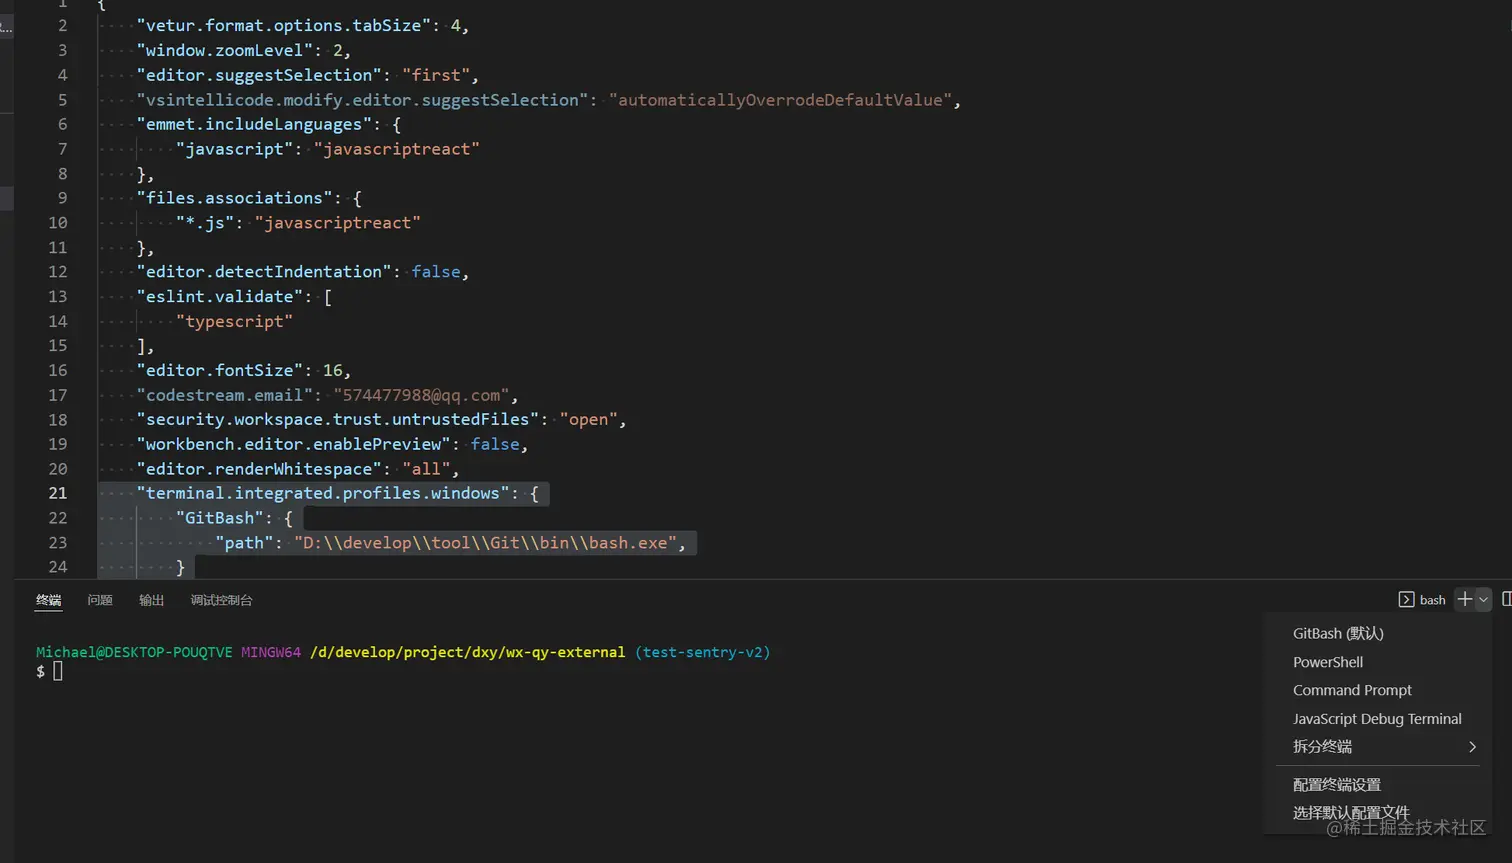The height and width of the screenshot is (863, 1512).
Task: Switch to the 调试控制台 tab
Action: click(220, 600)
